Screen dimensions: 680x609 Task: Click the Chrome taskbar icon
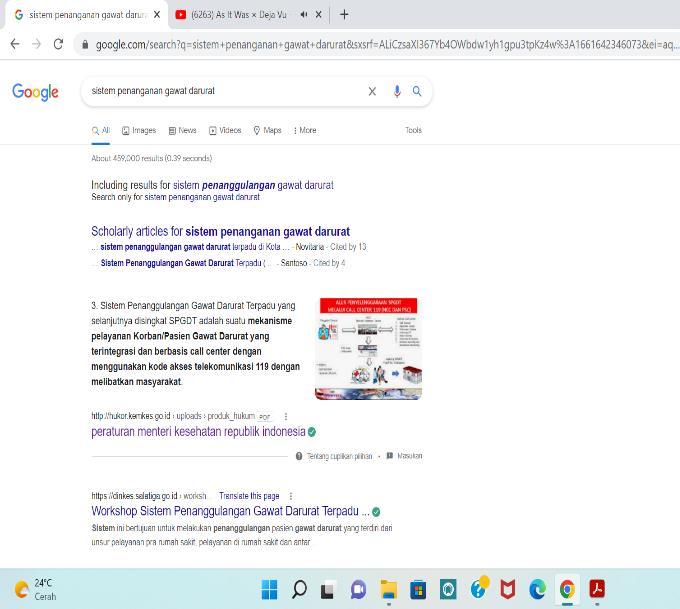pyautogui.click(x=567, y=589)
